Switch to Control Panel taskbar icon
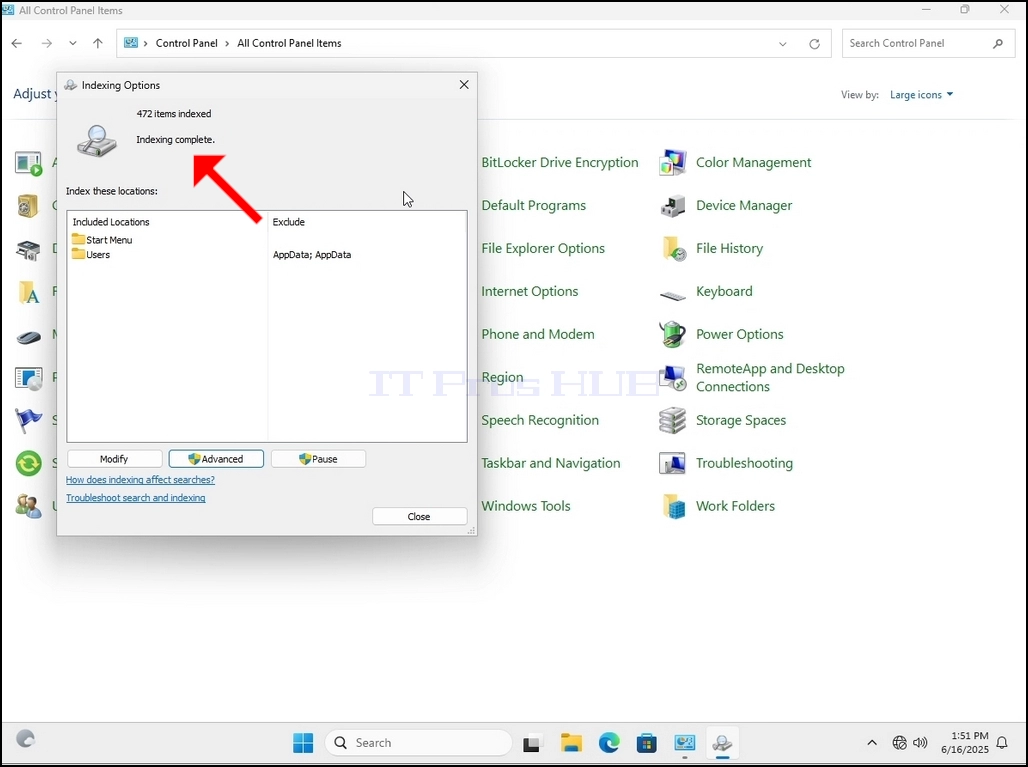Viewport: 1028px width, 767px height. pyautogui.click(x=684, y=743)
